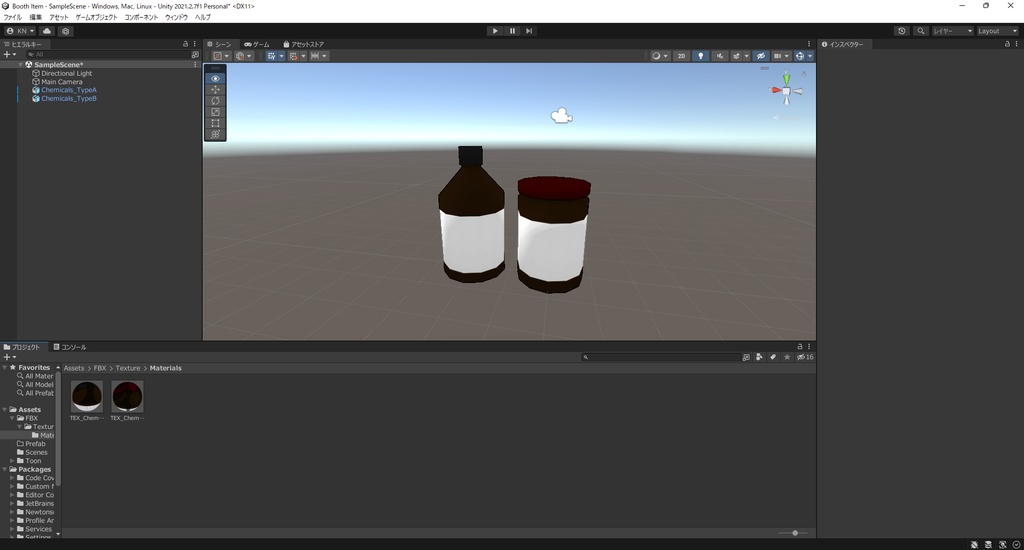Open the undo history clock icon
The height and width of the screenshot is (550, 1024).
pos(902,31)
